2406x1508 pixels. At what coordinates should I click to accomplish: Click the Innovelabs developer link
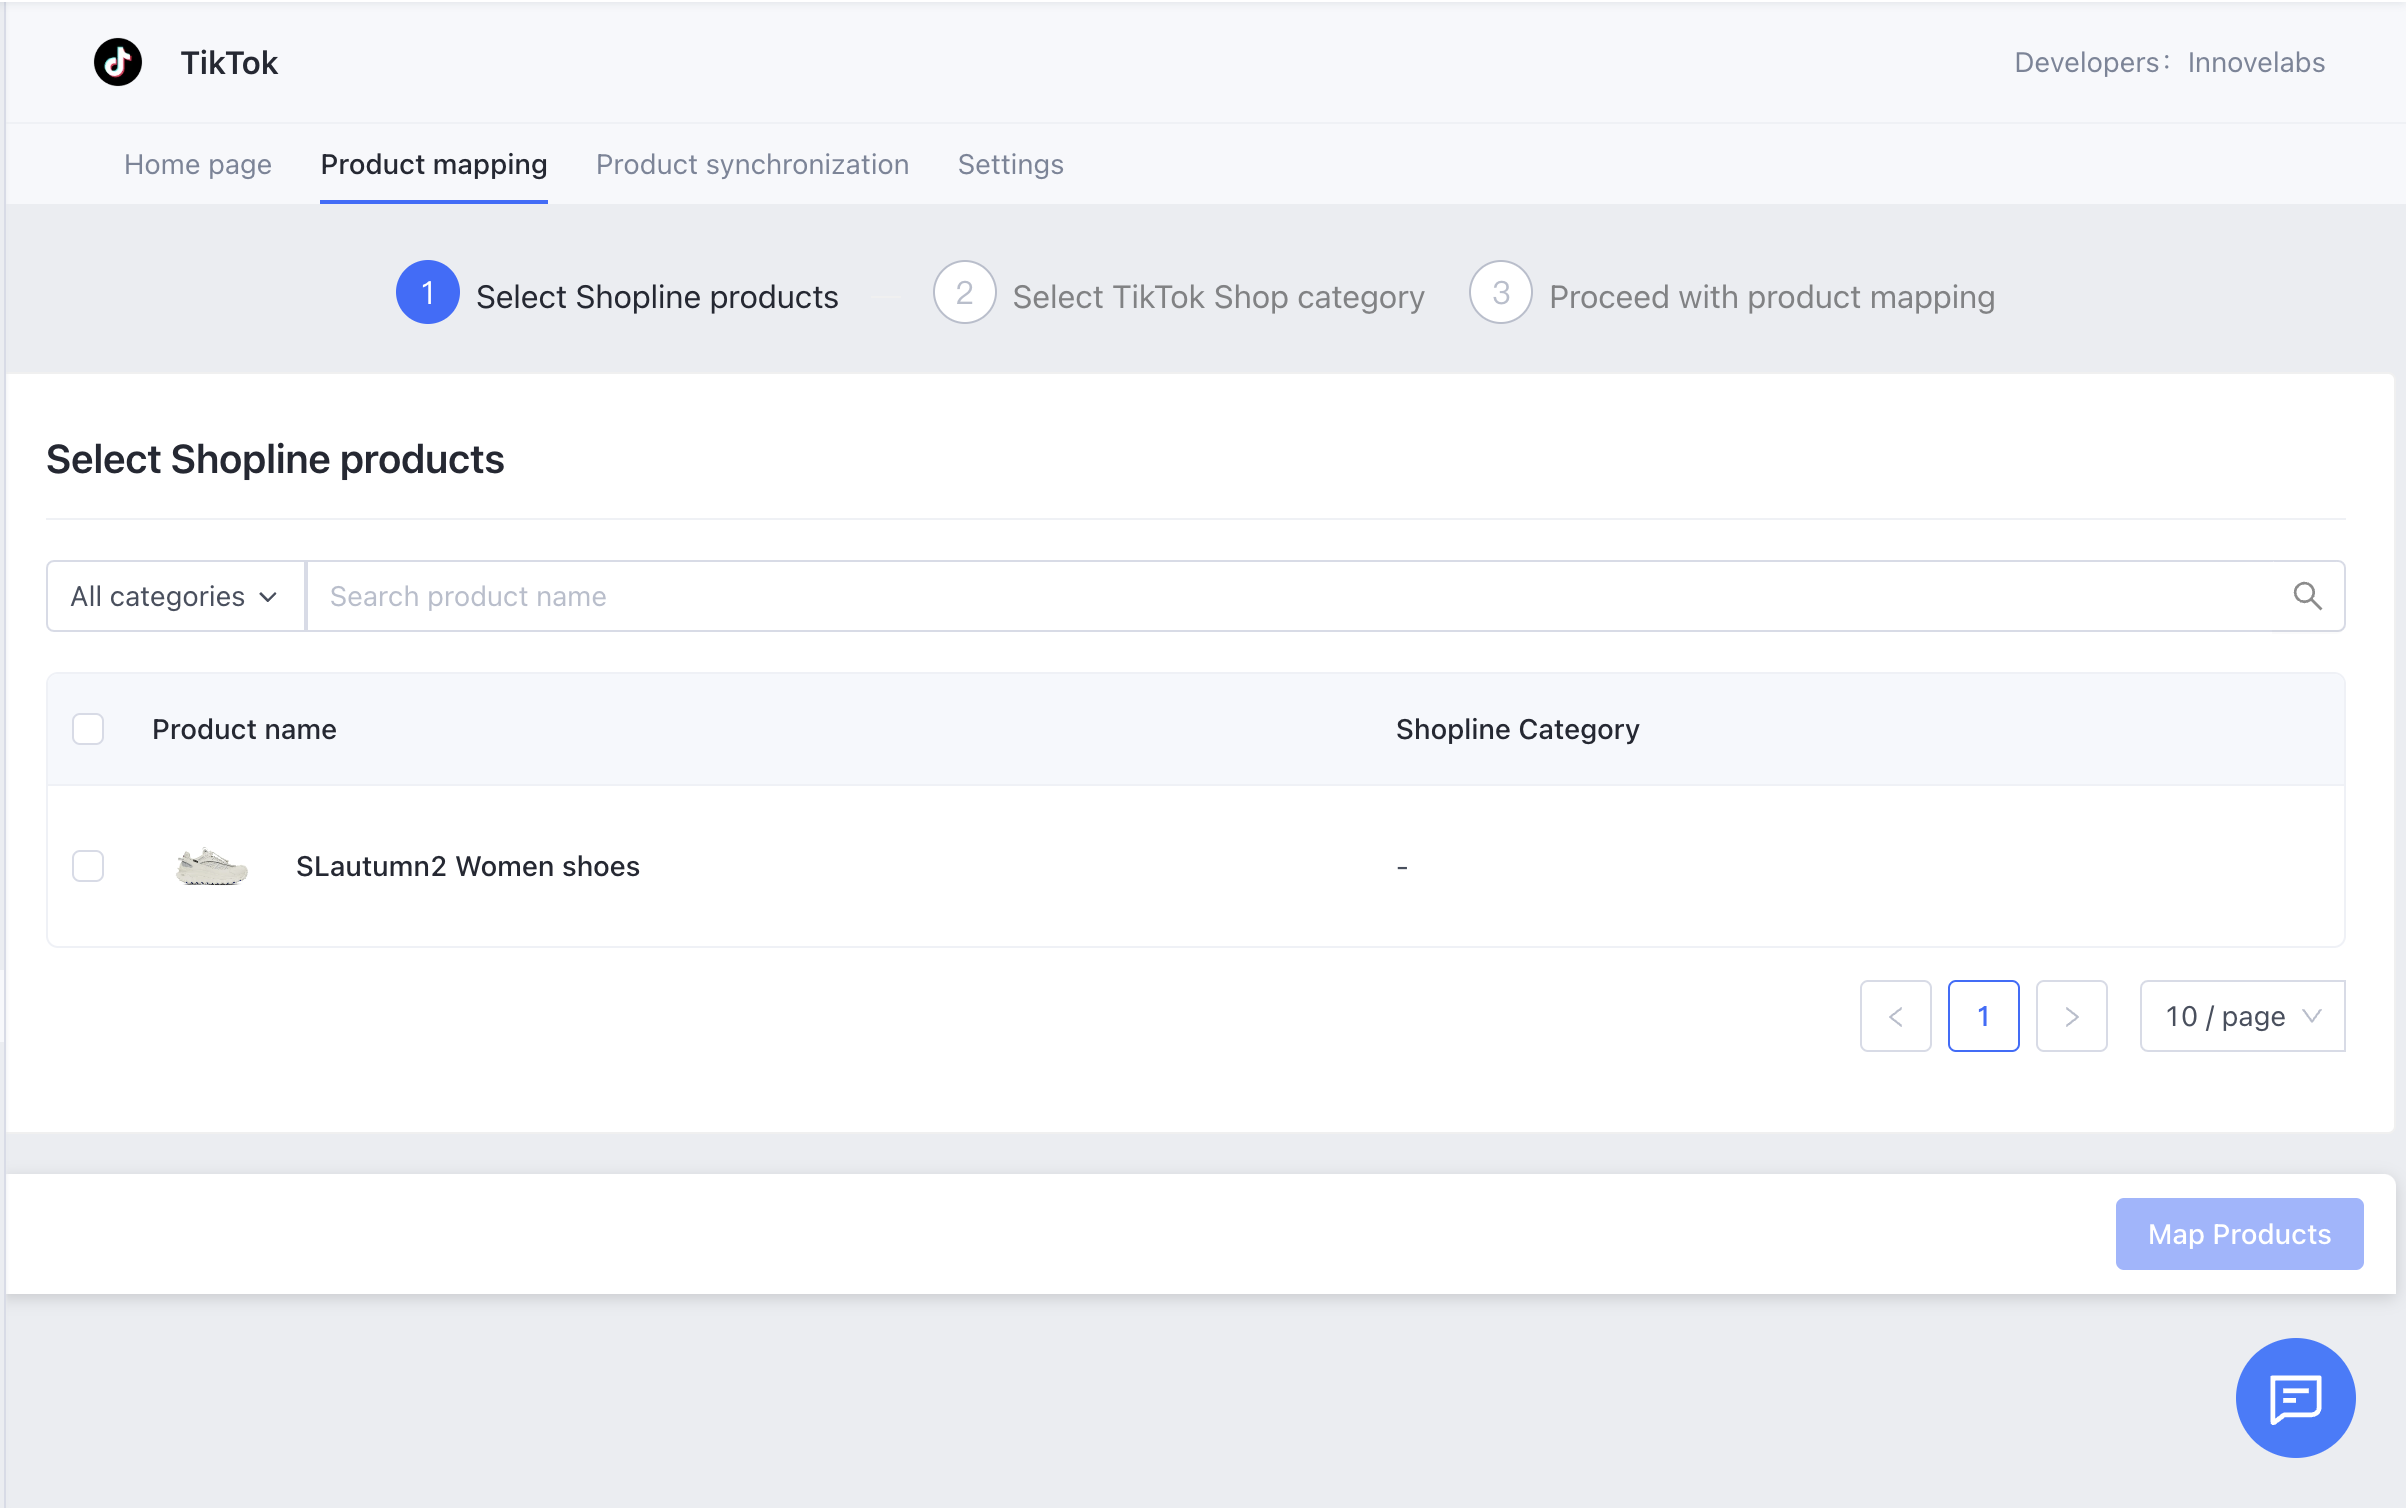2256,62
